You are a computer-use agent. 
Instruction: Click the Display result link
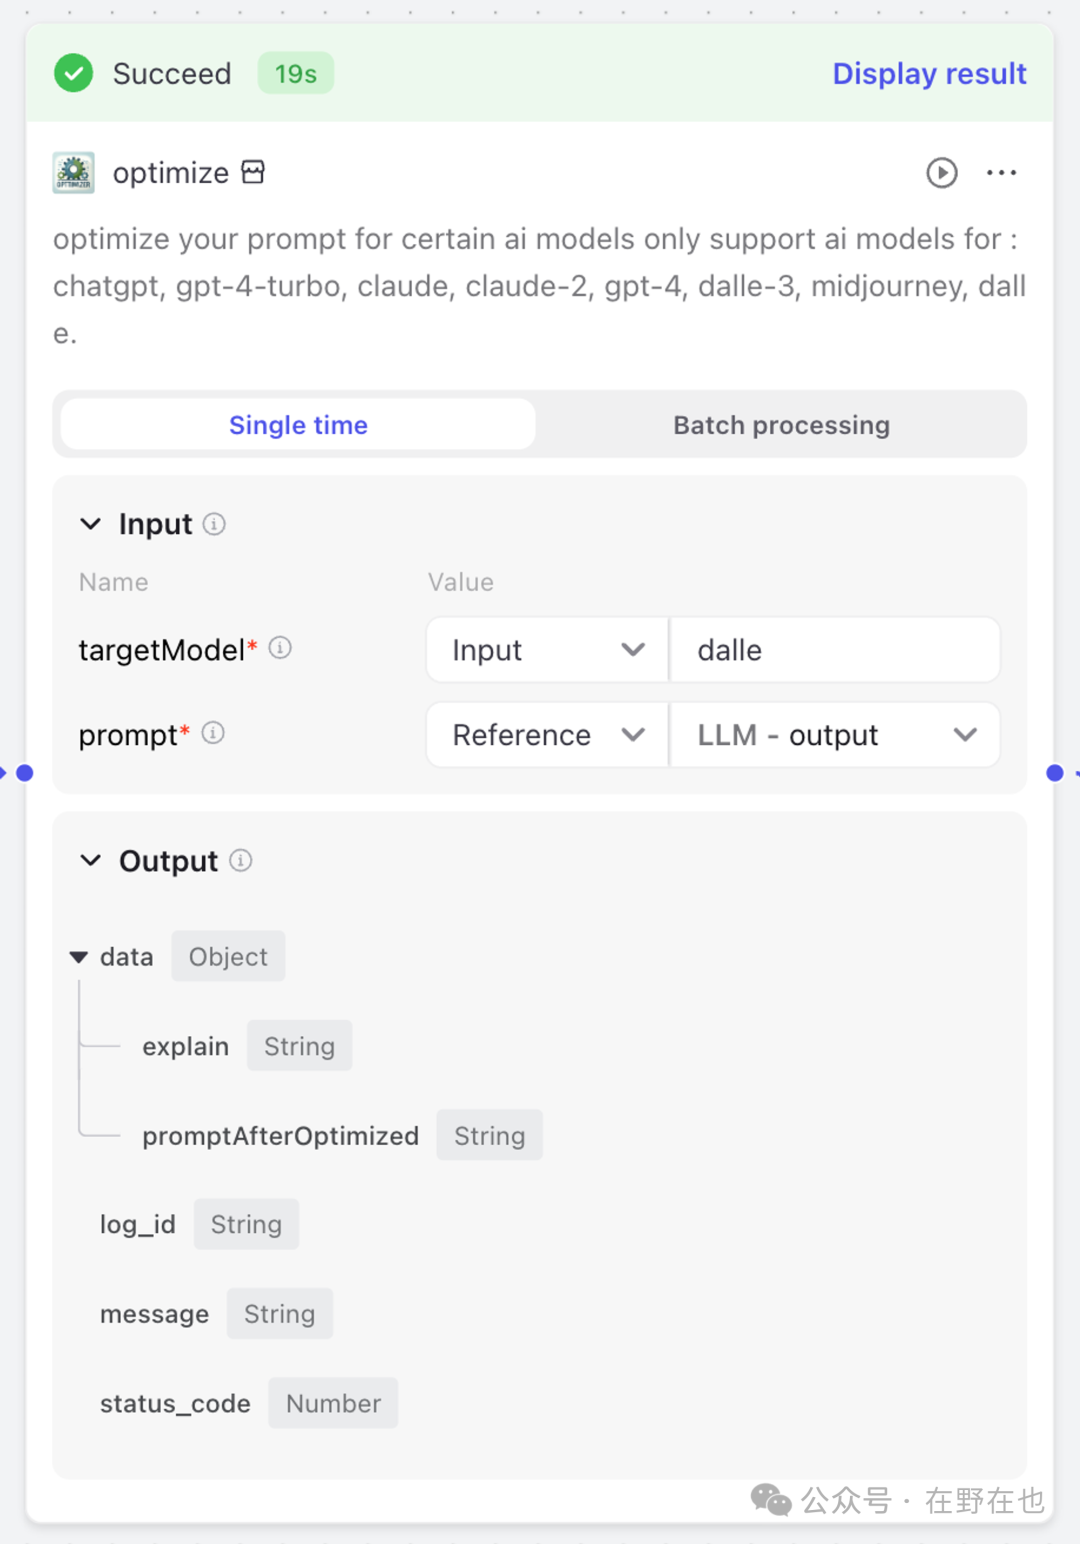pos(929,74)
